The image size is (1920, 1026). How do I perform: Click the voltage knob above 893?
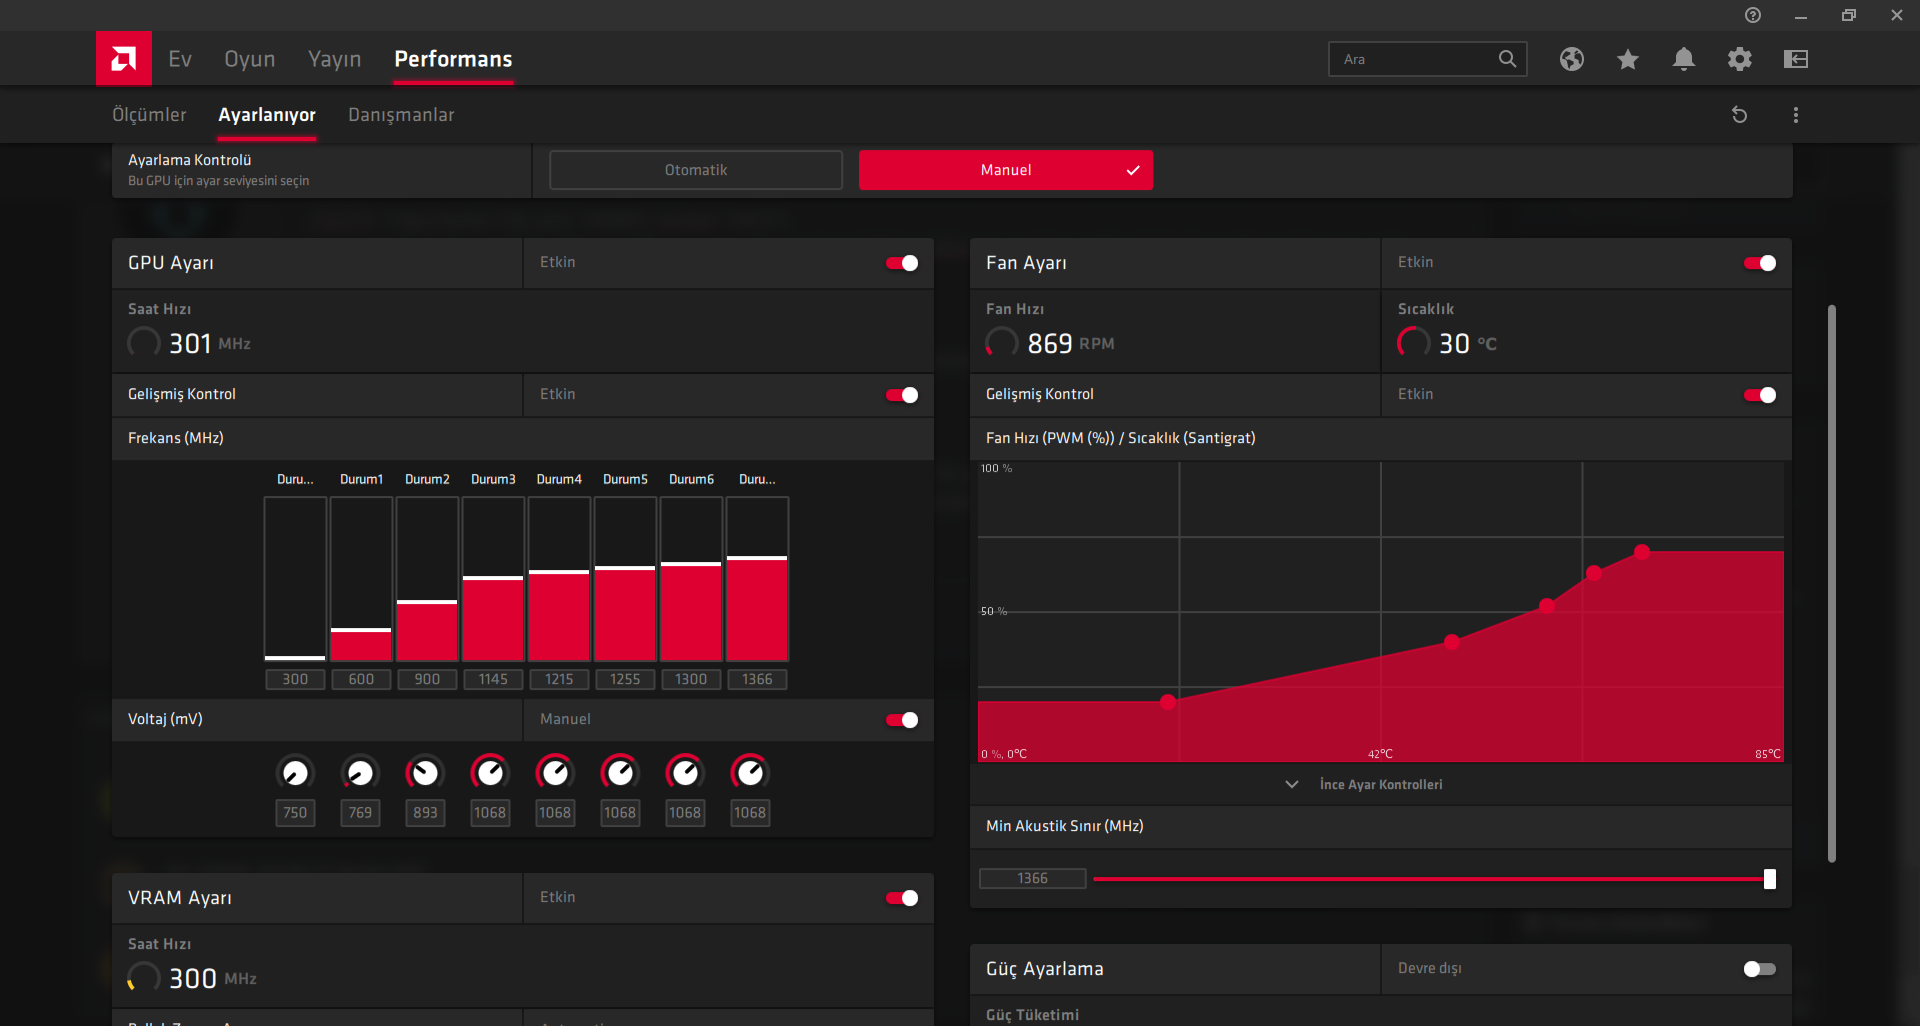point(425,773)
